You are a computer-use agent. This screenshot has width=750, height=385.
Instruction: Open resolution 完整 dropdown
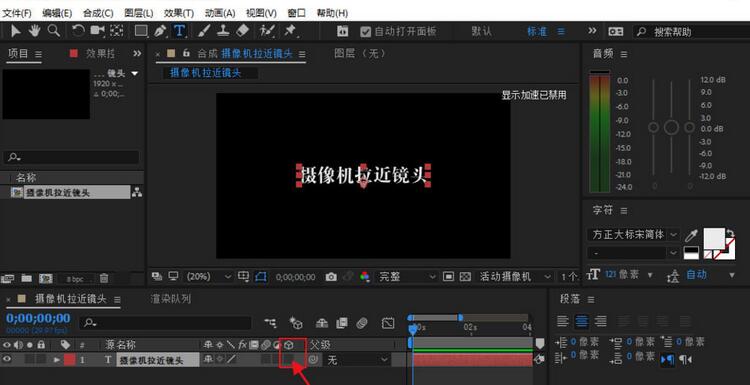pyautogui.click(x=407, y=276)
